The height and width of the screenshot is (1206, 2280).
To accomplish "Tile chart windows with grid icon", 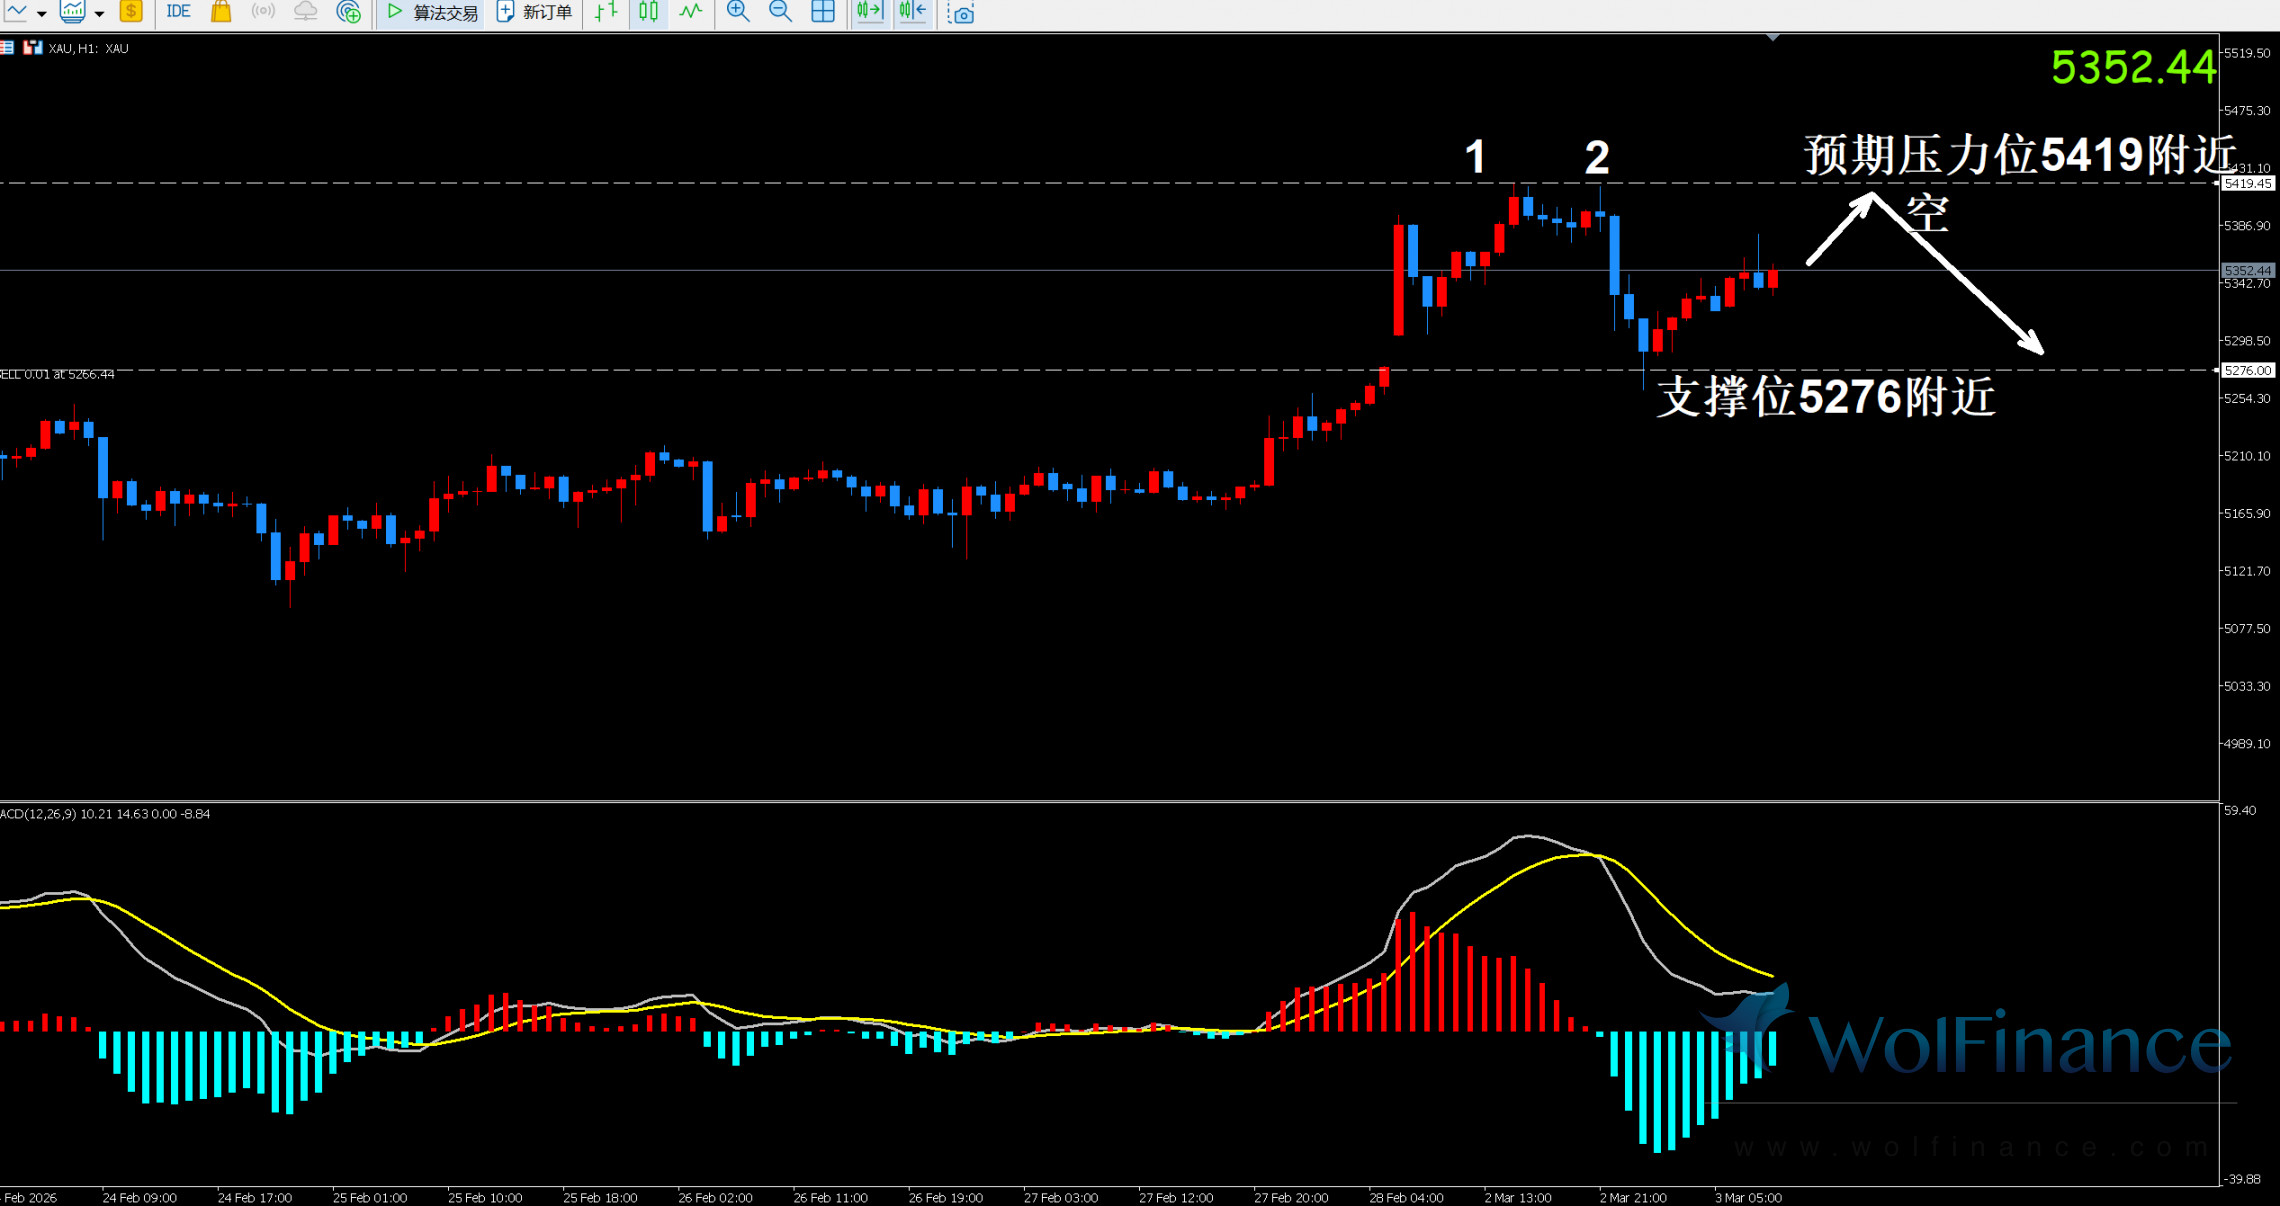I will click(x=822, y=12).
